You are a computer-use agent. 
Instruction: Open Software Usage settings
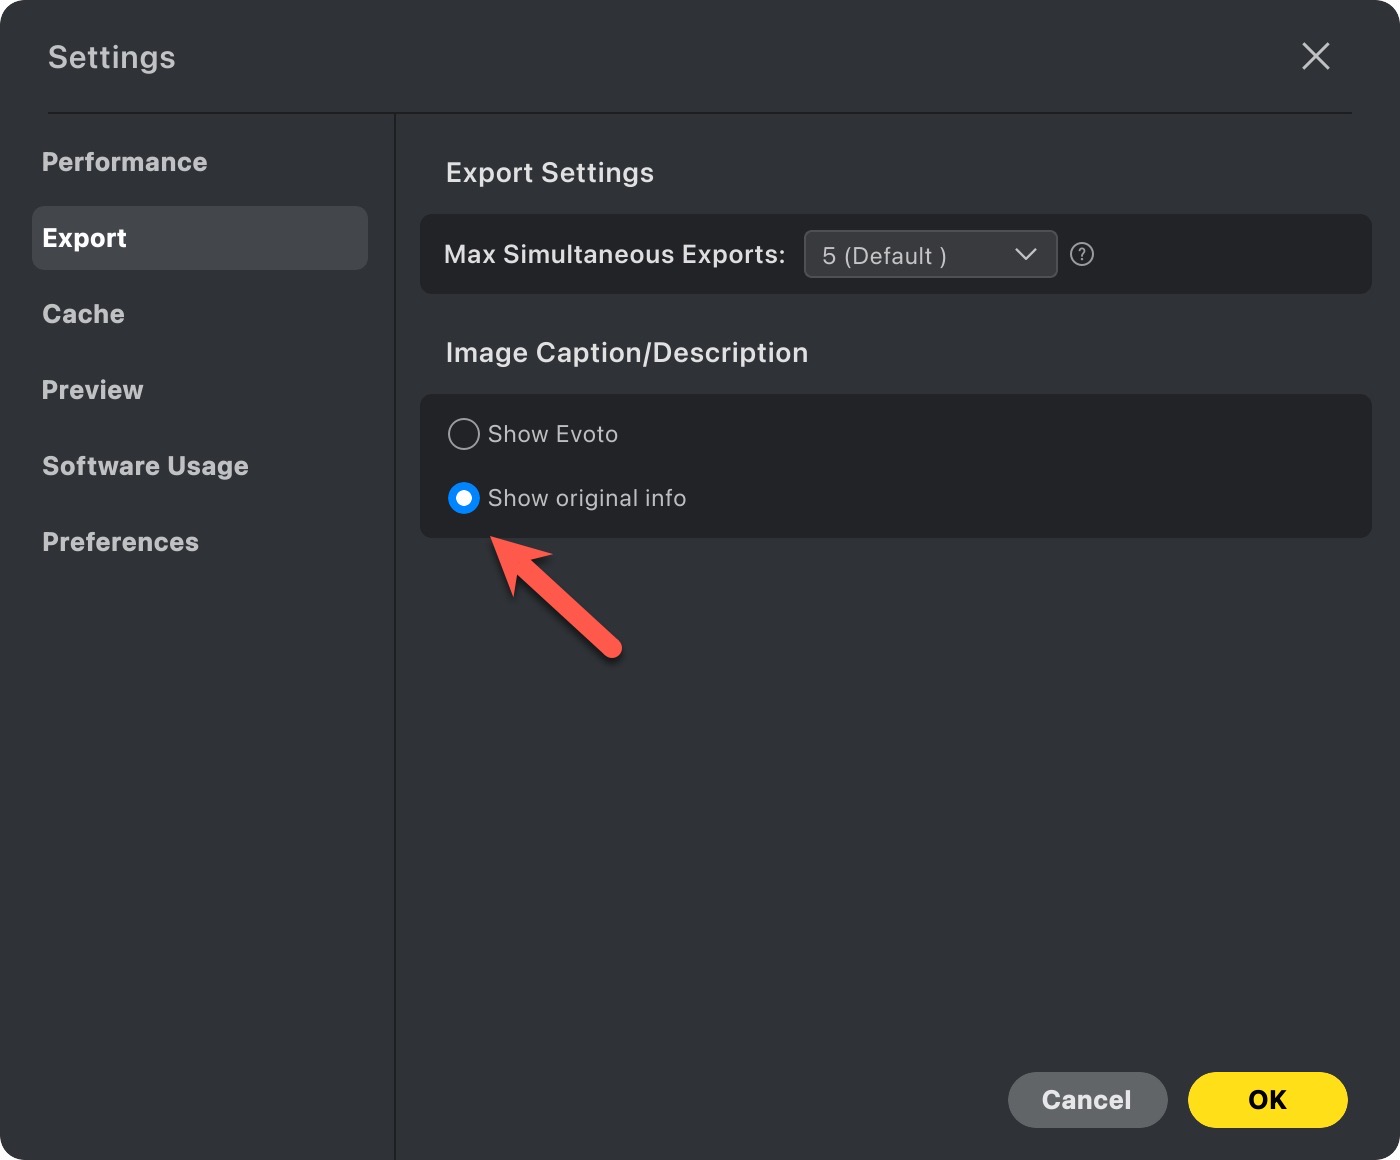tap(145, 466)
